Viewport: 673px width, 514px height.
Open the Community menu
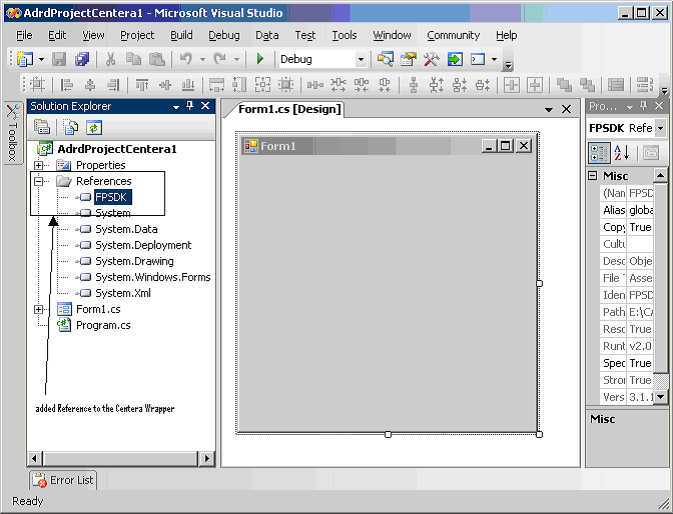coord(453,35)
